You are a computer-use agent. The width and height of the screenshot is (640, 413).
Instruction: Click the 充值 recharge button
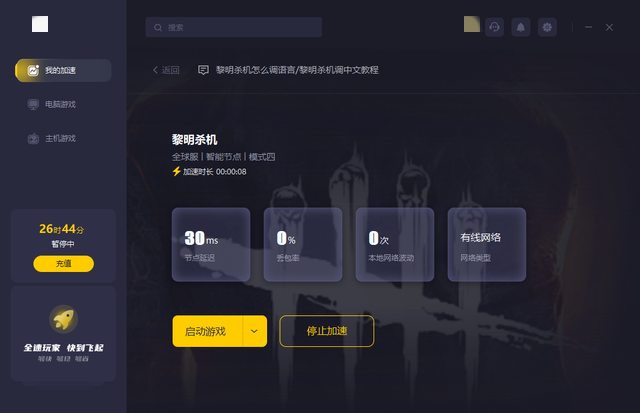pos(63,264)
